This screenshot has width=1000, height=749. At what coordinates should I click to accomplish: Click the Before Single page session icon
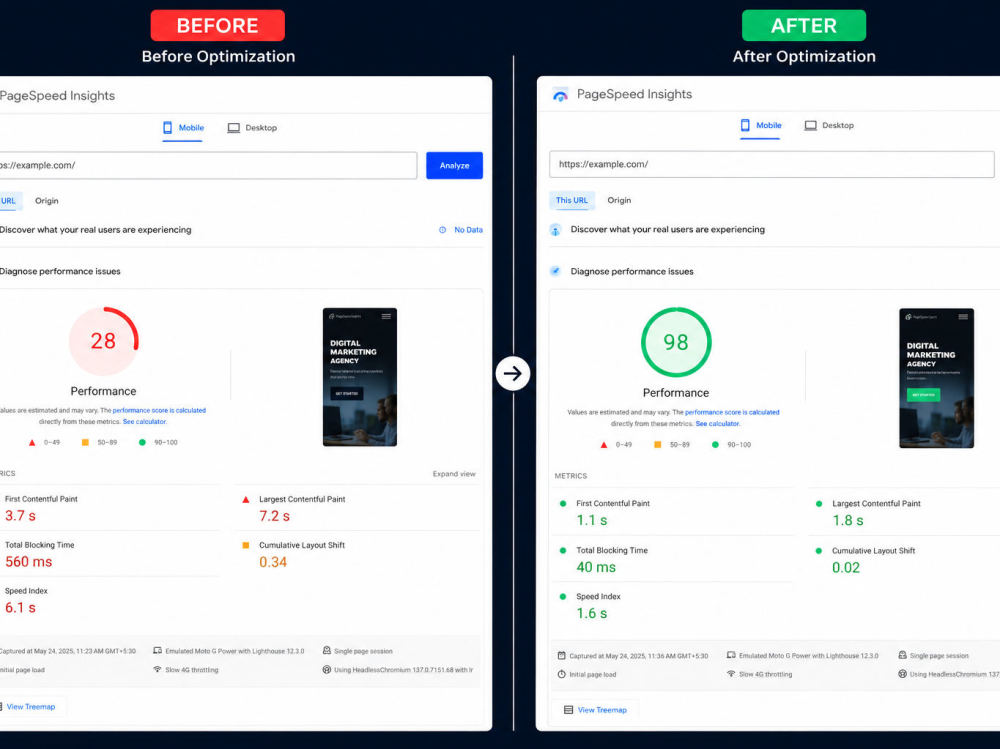327,651
